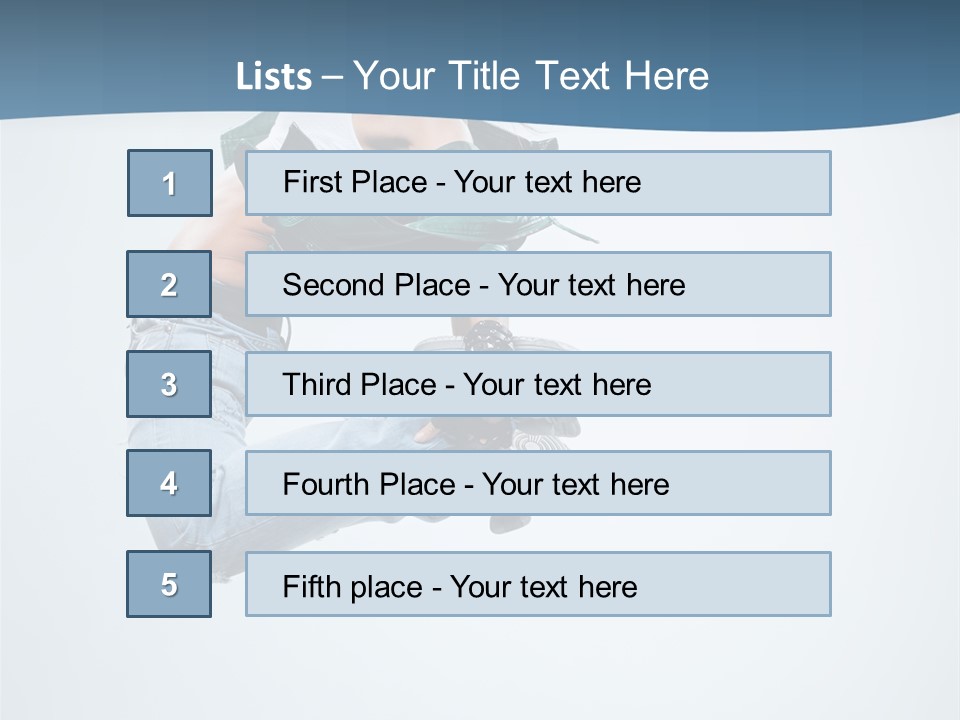
Task: Select the 'Your Title Text Here' heading
Action: [531, 76]
